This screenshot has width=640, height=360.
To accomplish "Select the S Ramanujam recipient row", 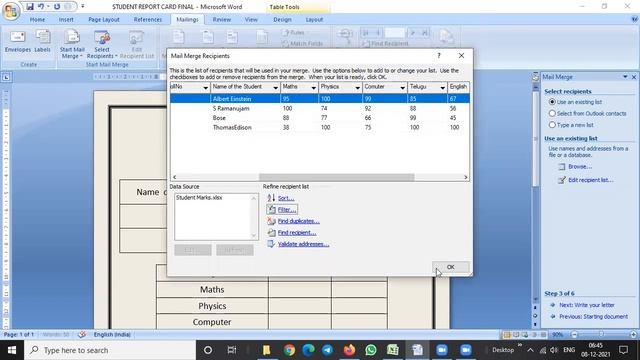I will 320,108.
